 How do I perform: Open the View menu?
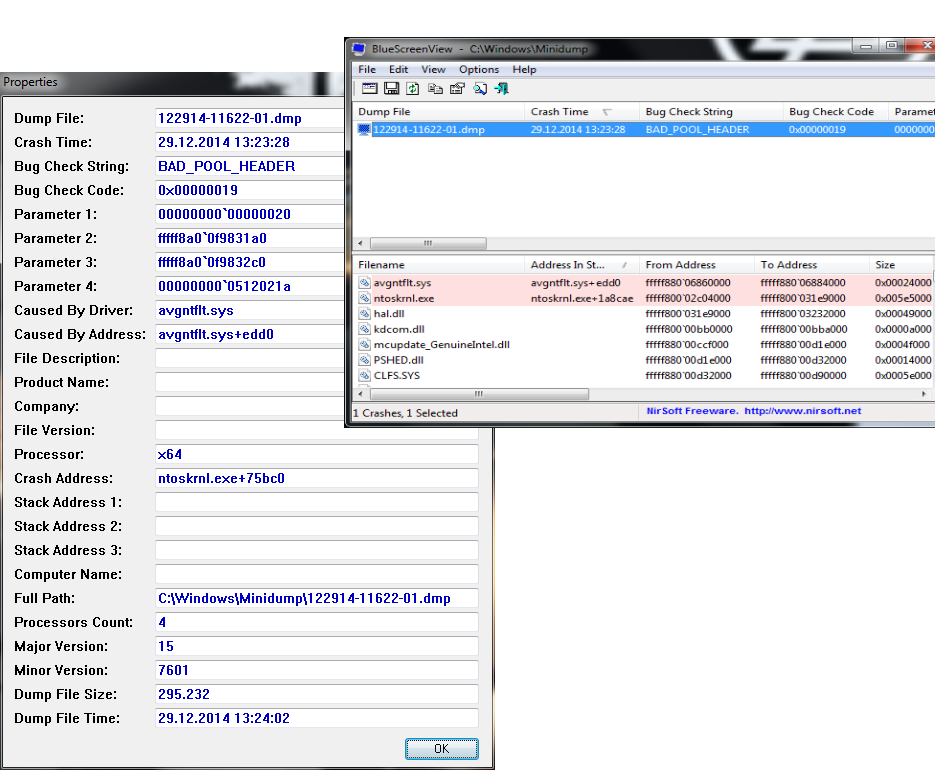click(x=433, y=69)
